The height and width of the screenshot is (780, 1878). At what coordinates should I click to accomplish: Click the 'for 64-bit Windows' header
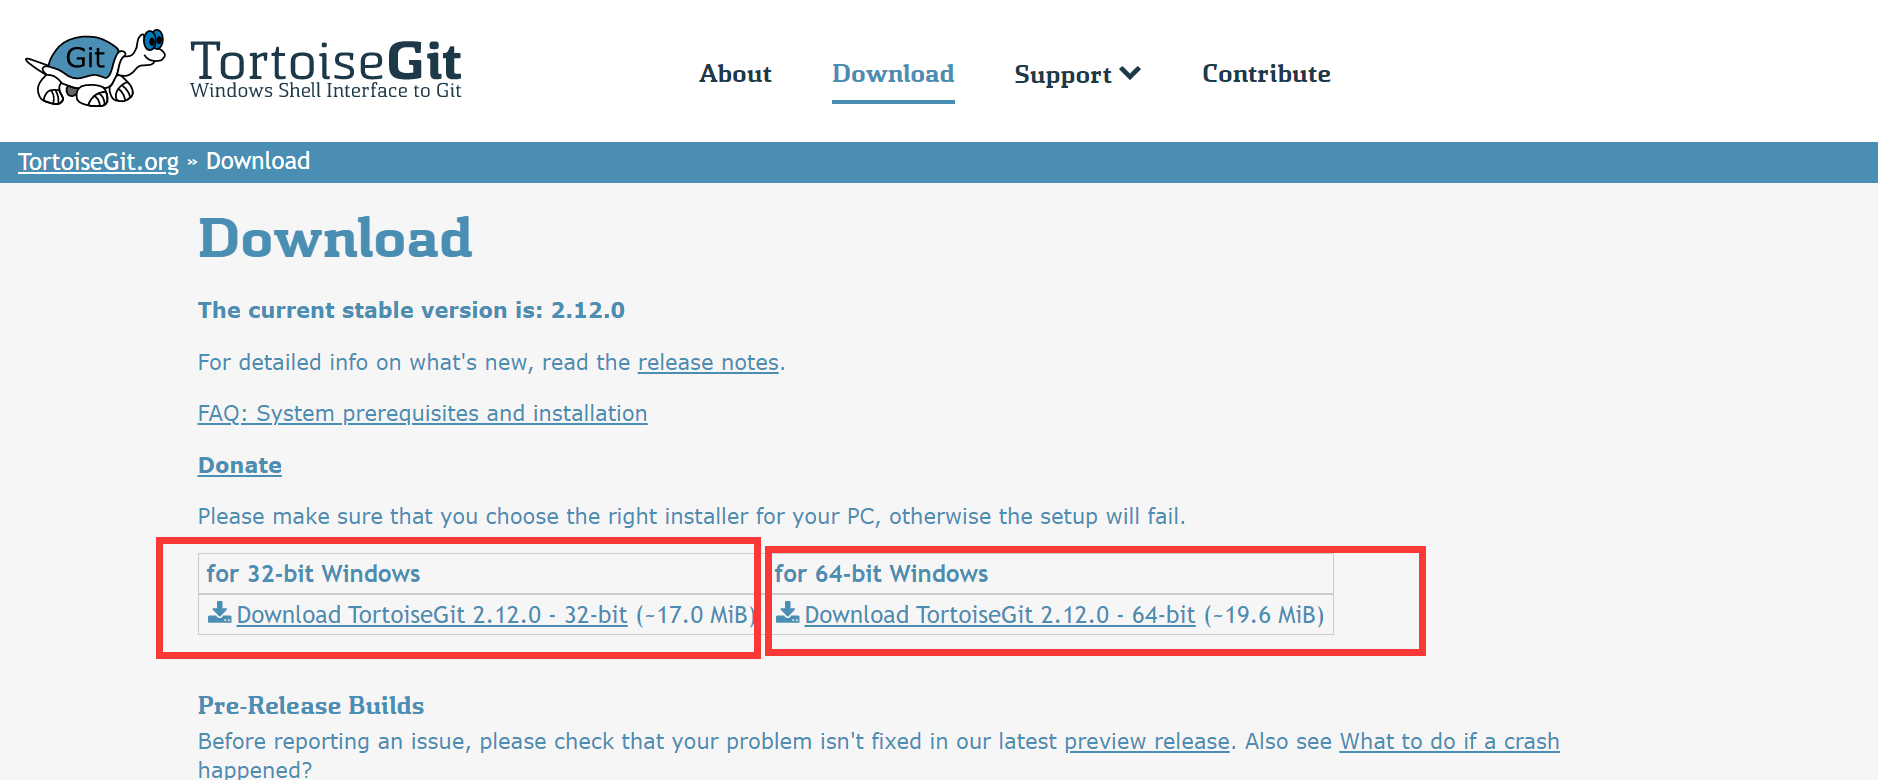[881, 574]
